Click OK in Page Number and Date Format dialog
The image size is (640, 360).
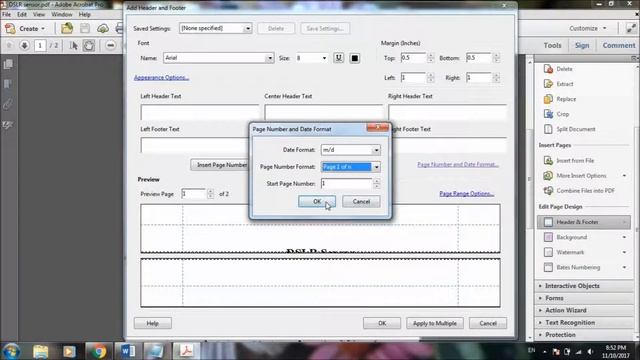point(317,202)
